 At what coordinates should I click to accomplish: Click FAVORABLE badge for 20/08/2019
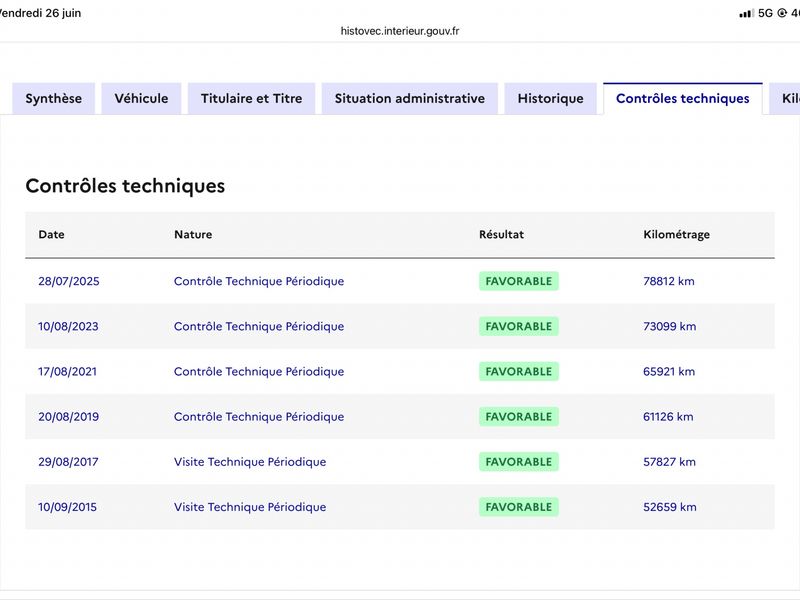point(518,417)
